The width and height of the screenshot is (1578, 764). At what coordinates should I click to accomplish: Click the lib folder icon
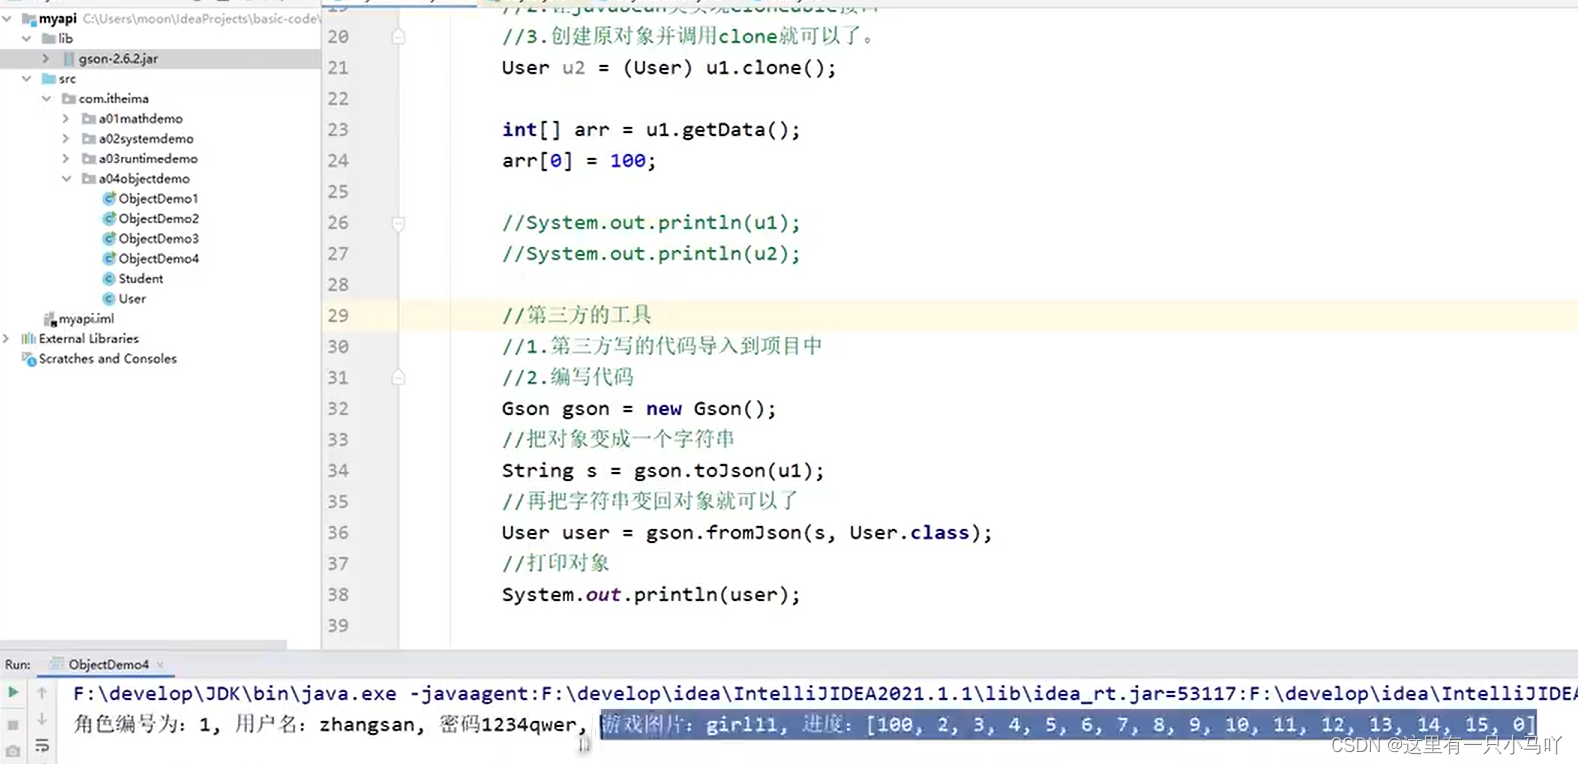[48, 39]
